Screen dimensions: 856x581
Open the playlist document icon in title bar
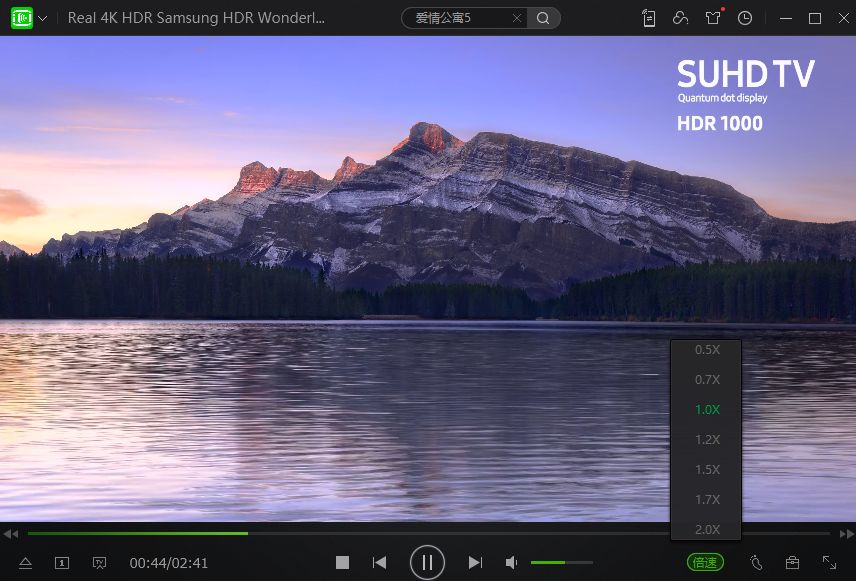click(x=649, y=18)
